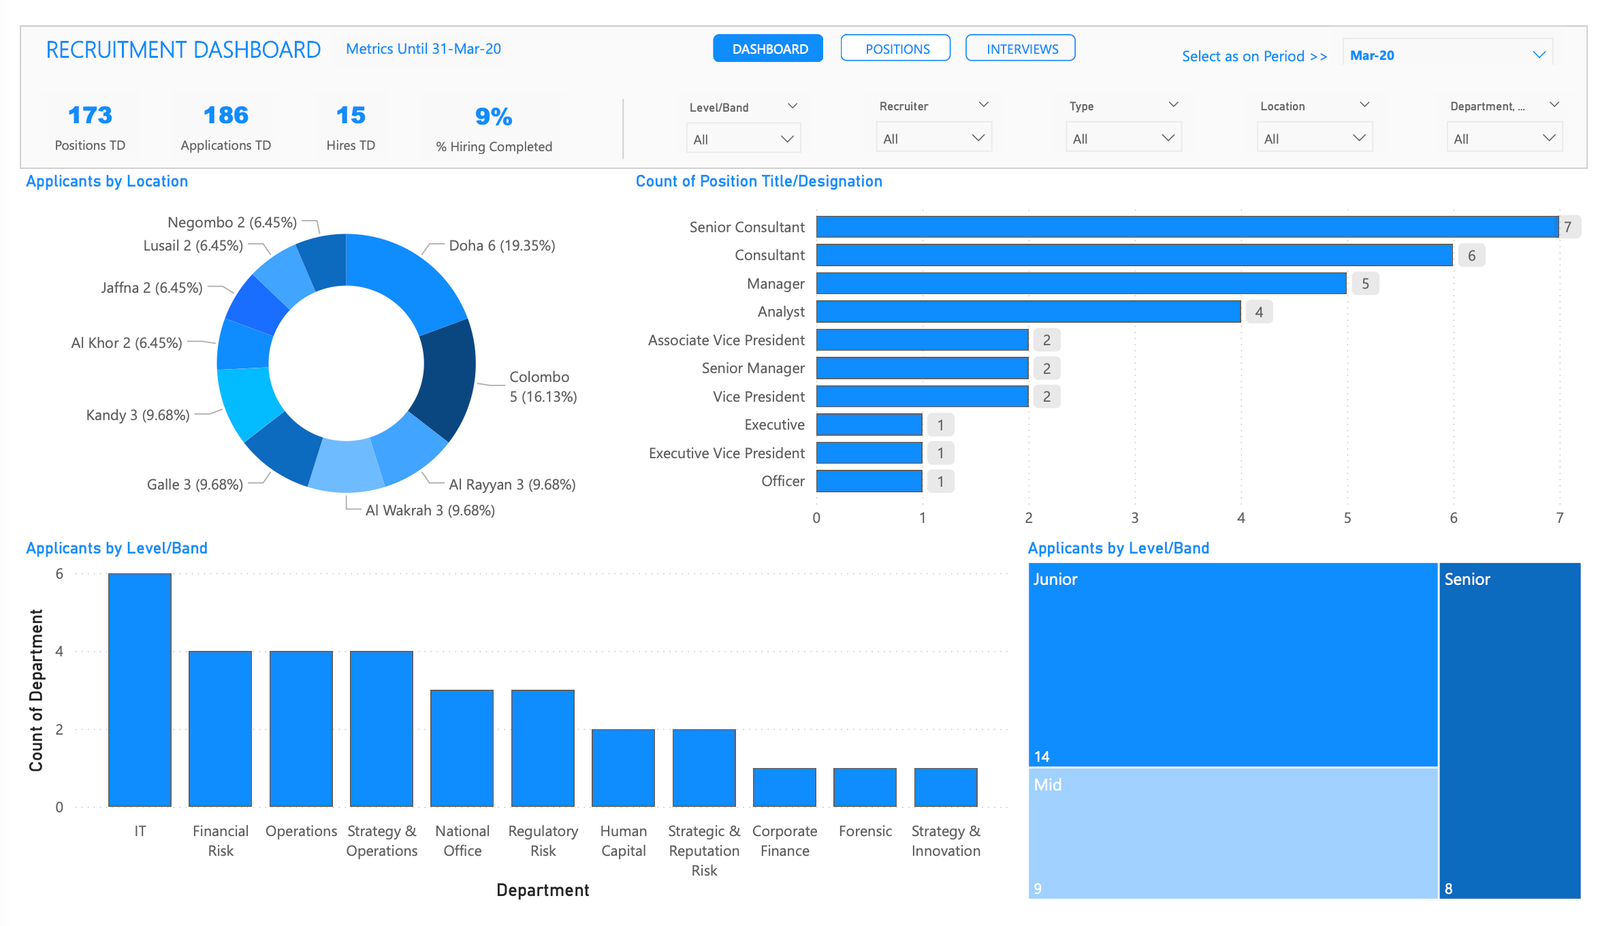
Task: Click the 'Select as on Period' link
Action: point(1255,56)
